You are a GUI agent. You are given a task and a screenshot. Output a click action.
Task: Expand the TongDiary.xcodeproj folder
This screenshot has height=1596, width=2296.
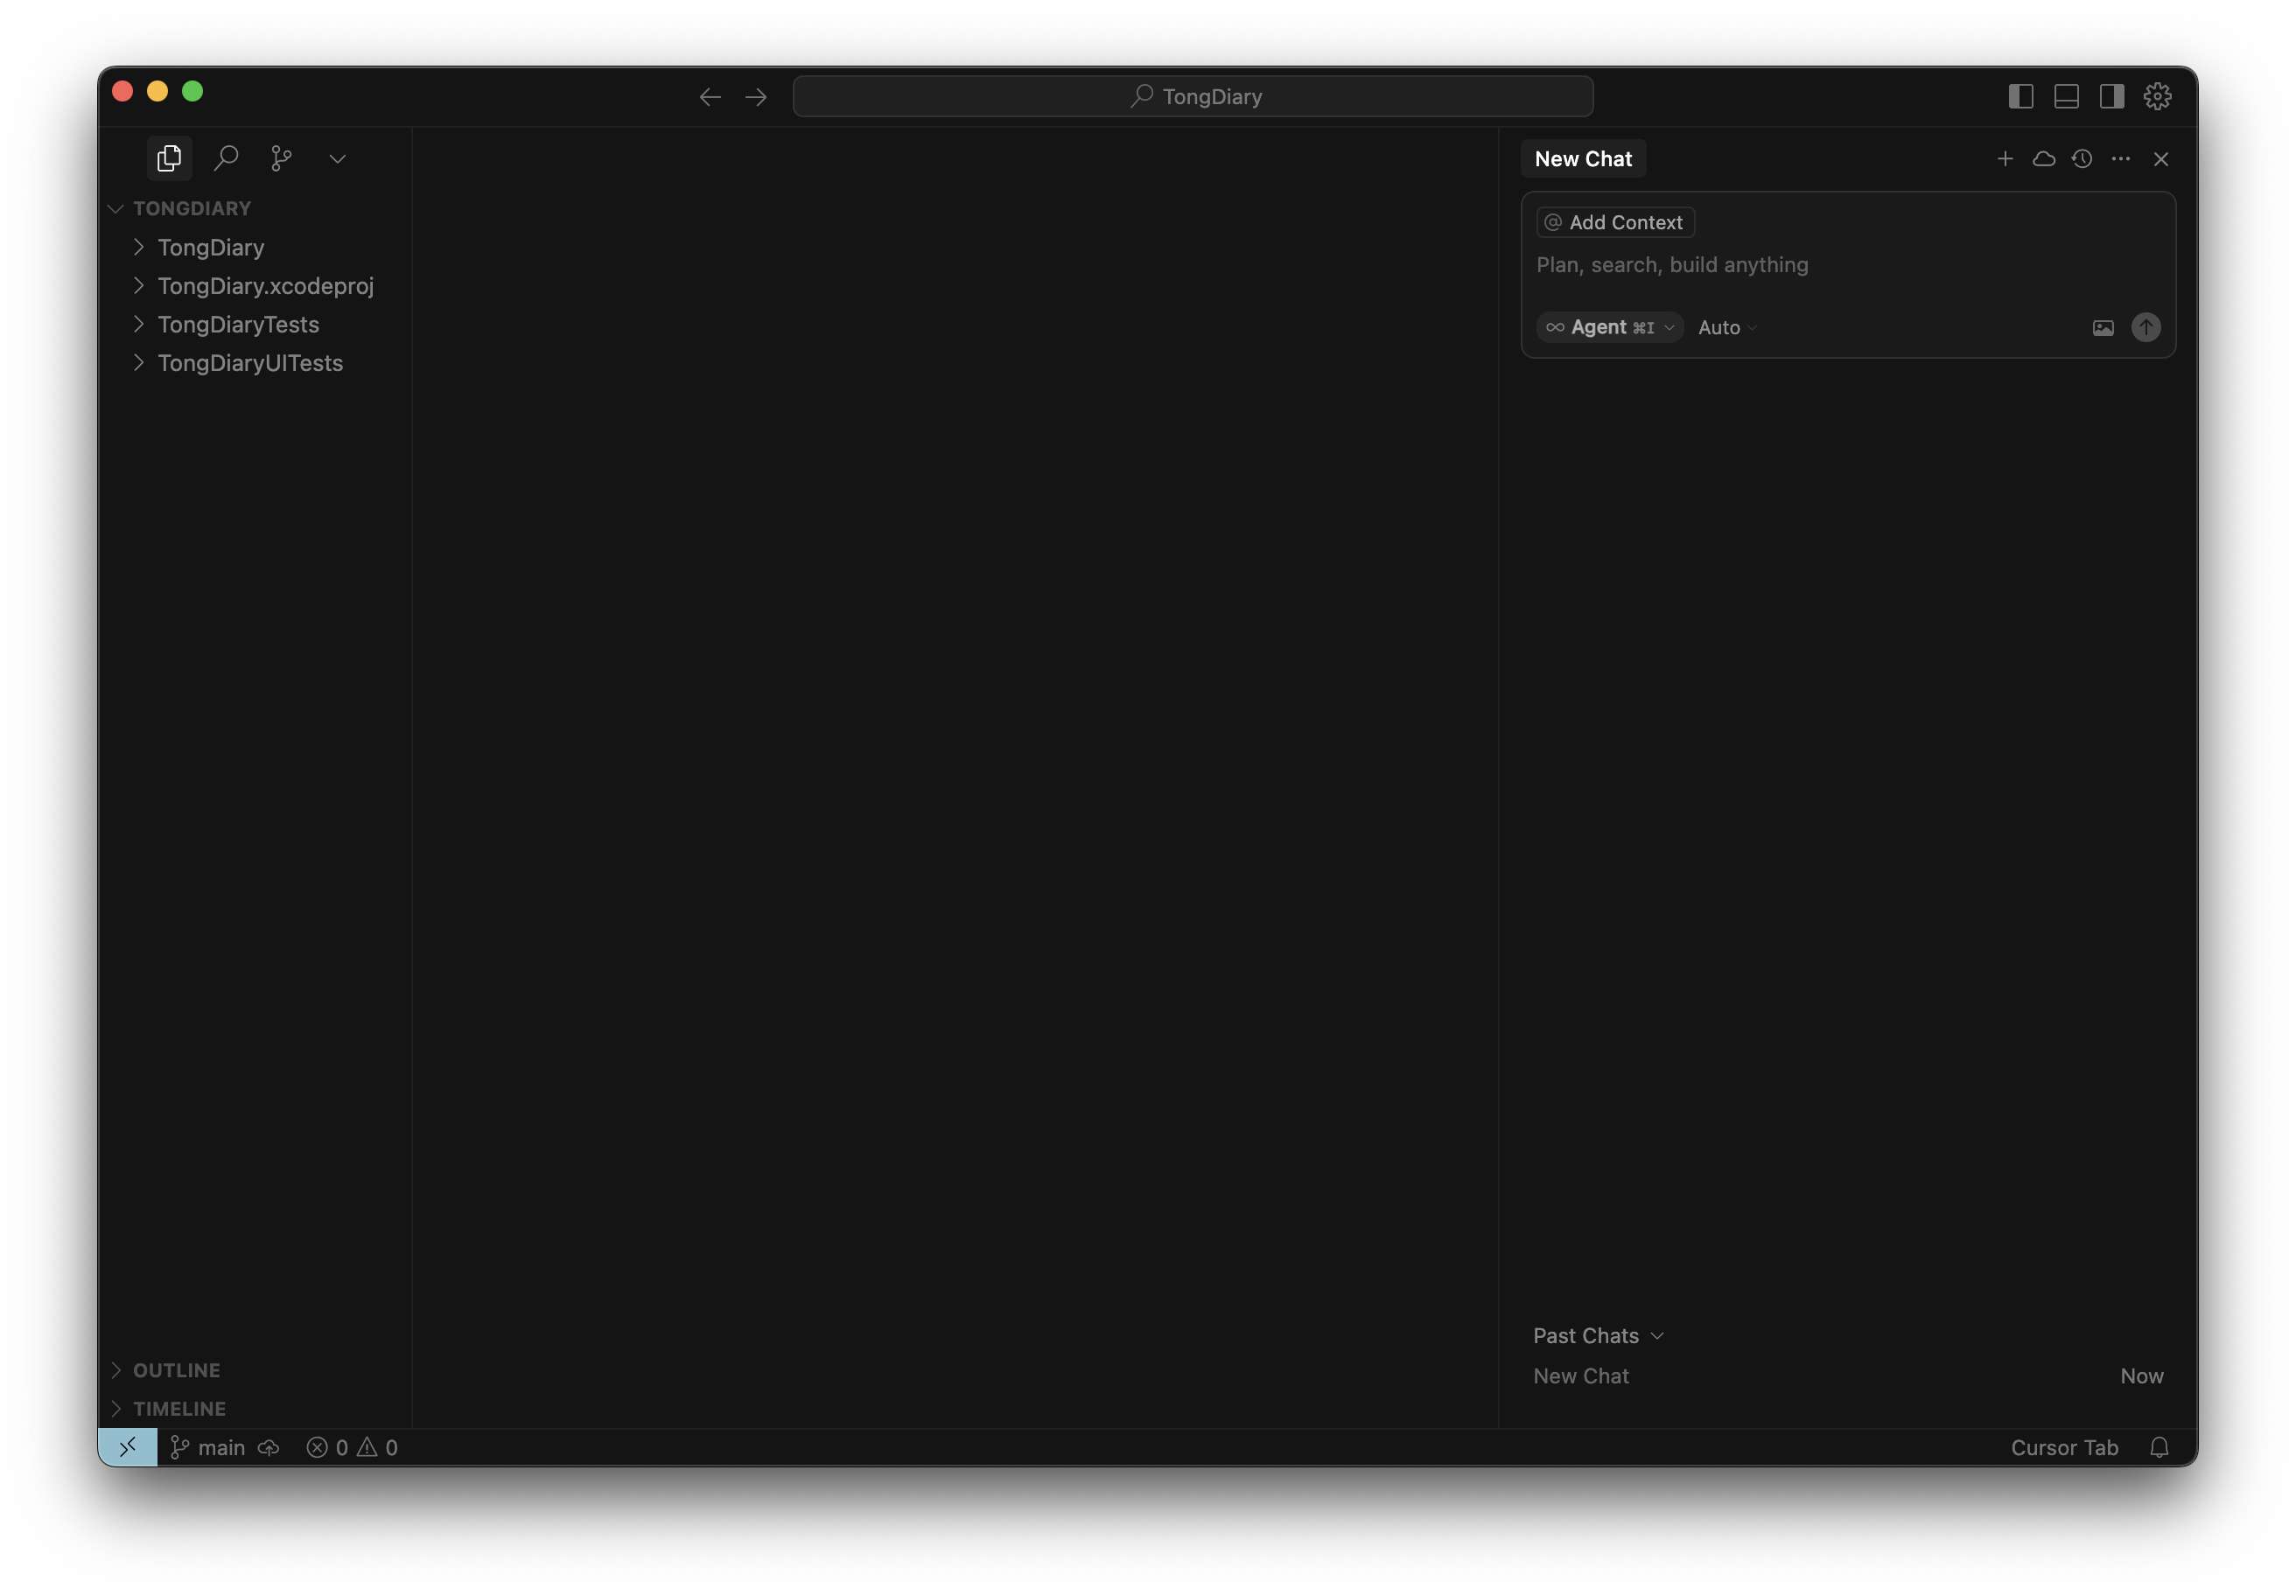265,286
